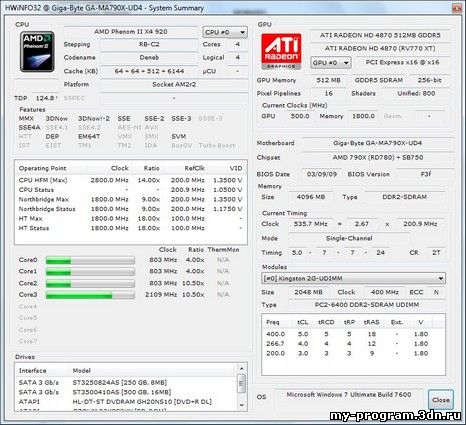466x425 pixels.
Task: Click the Core0 usage progress bar
Action: [90, 260]
